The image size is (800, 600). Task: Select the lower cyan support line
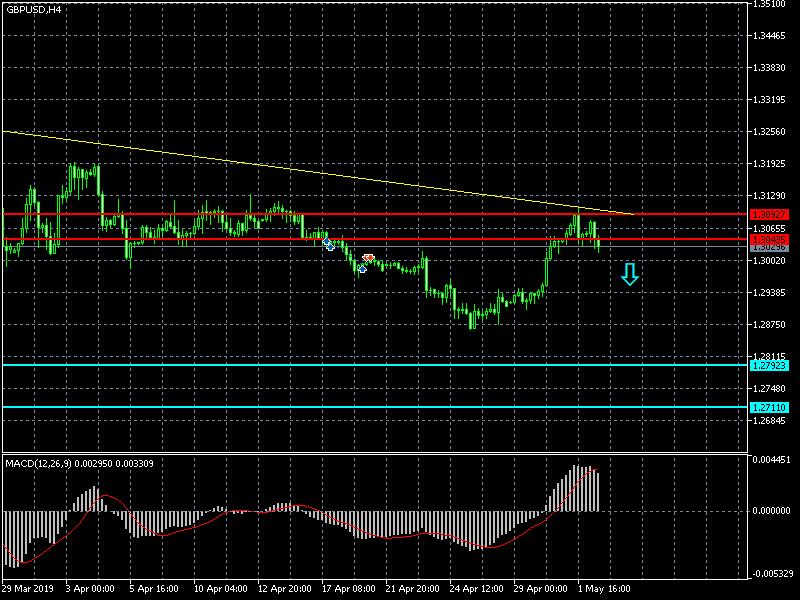400,407
